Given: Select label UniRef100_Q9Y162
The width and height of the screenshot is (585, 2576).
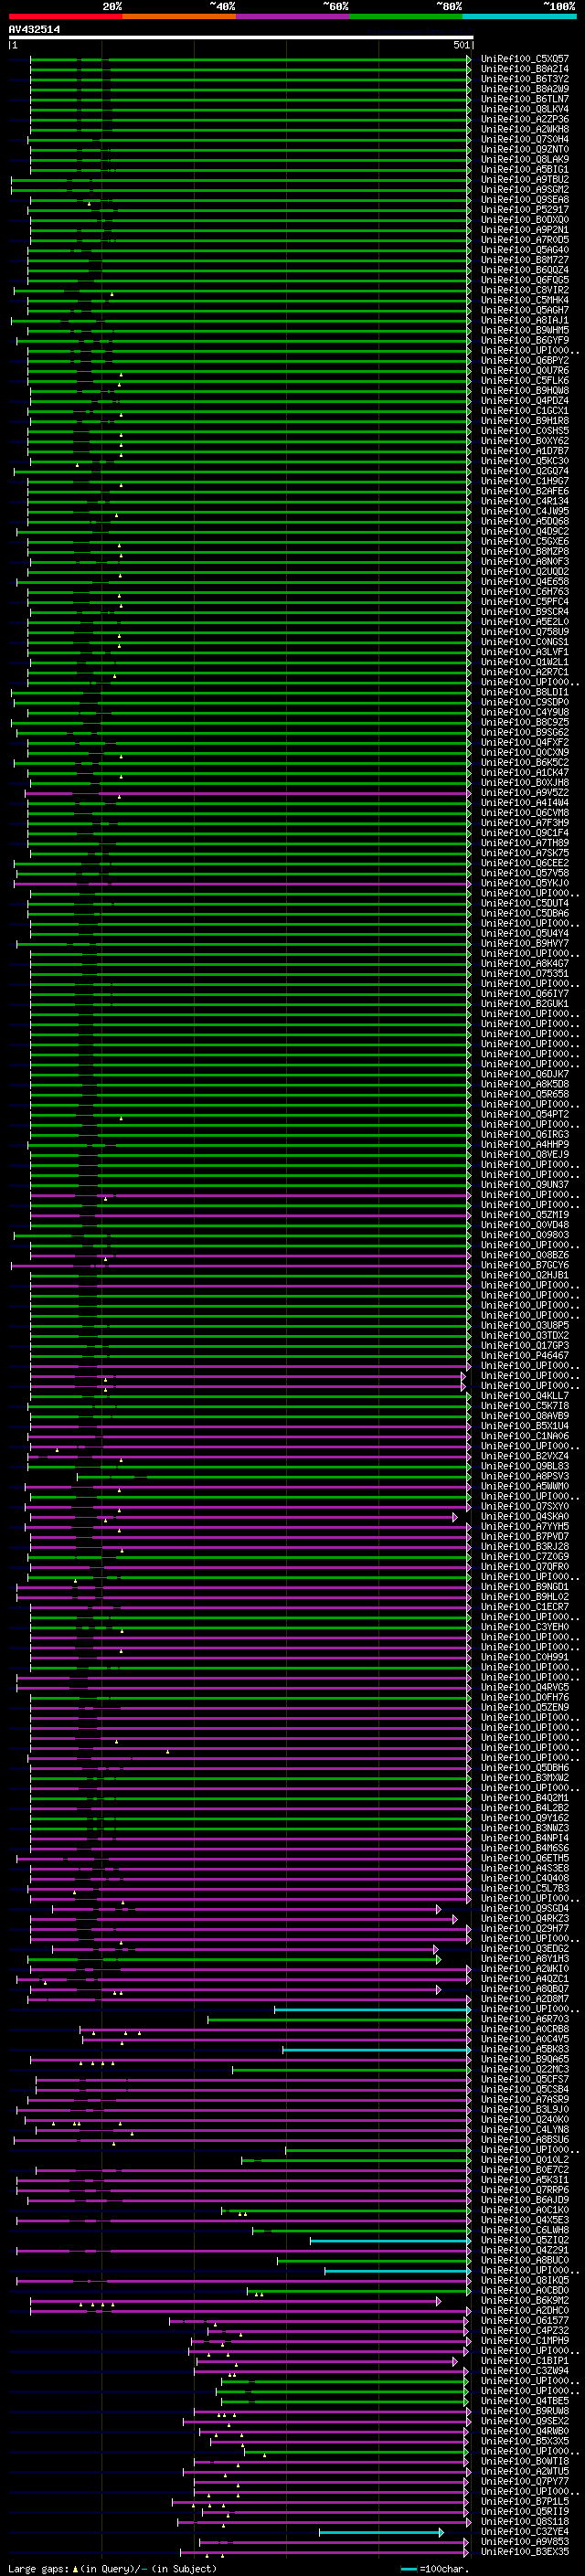Looking at the screenshot, I should pos(524,1817).
